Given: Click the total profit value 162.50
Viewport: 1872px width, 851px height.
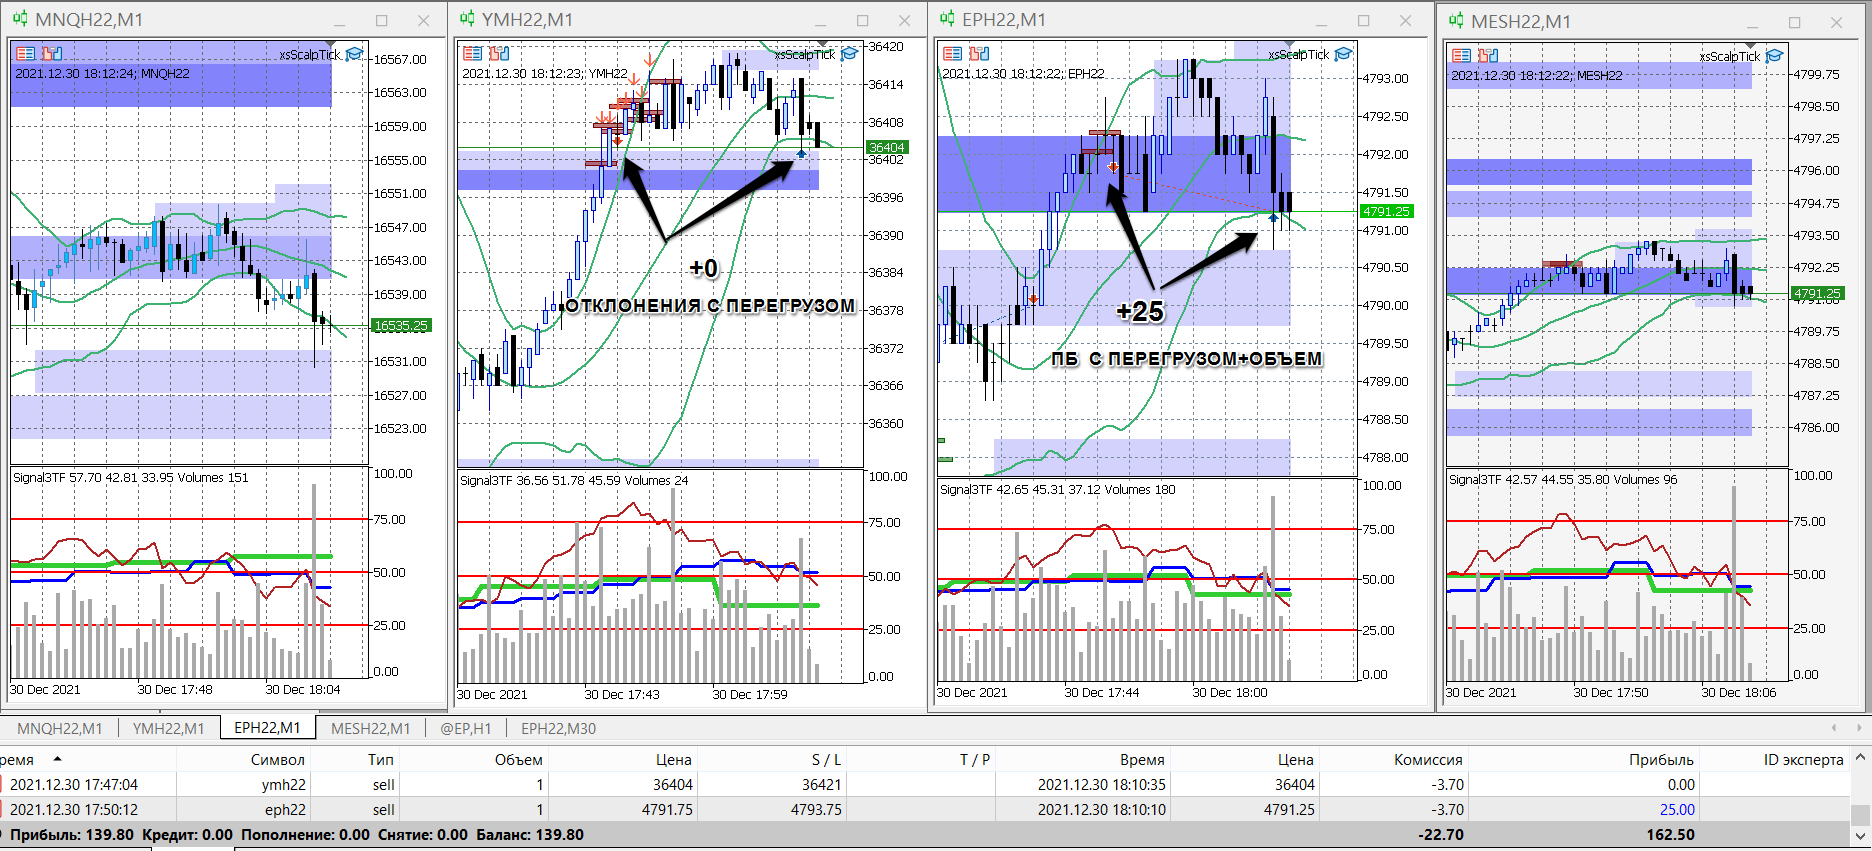Looking at the screenshot, I should pos(1670,835).
